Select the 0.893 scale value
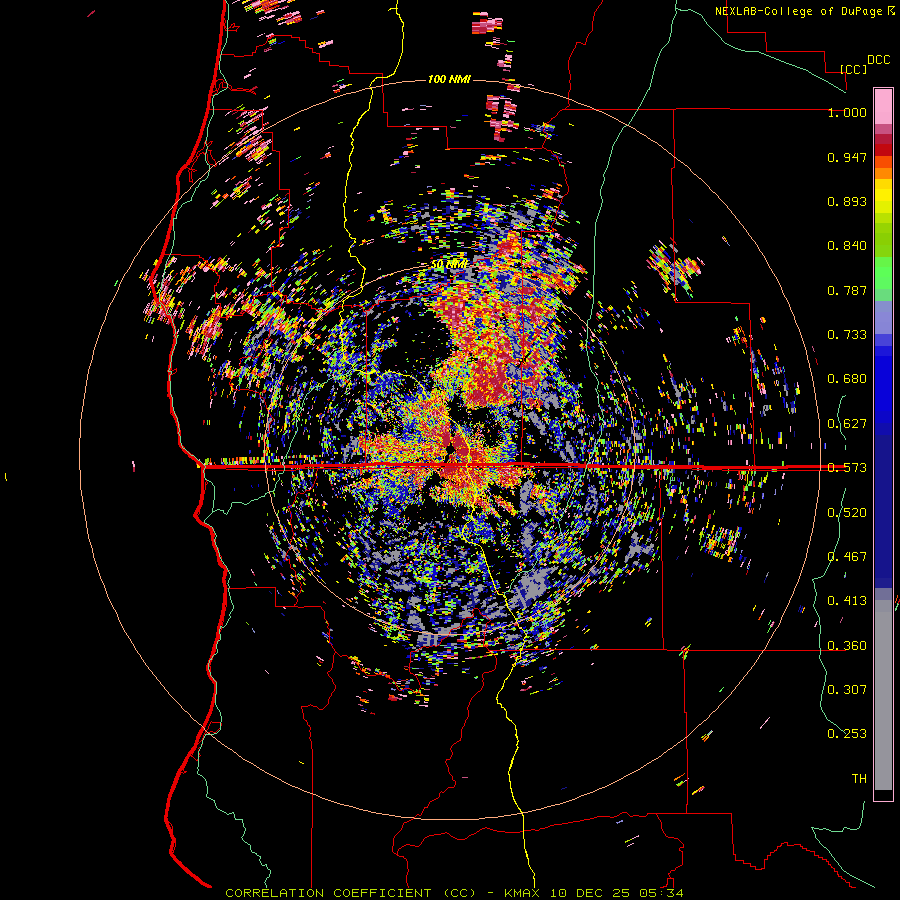900x900 pixels. point(847,201)
